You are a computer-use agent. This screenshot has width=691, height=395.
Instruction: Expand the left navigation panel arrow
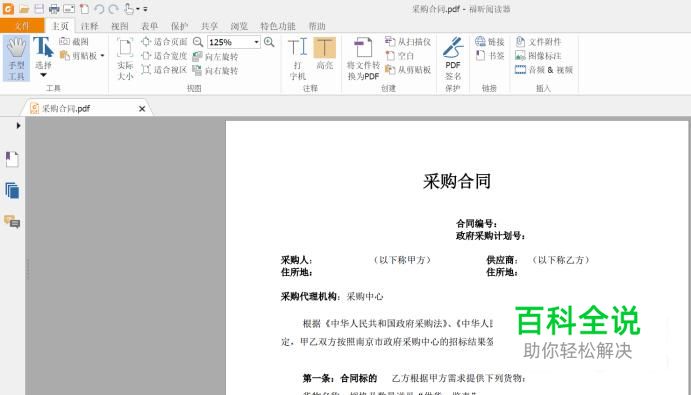click(18, 126)
